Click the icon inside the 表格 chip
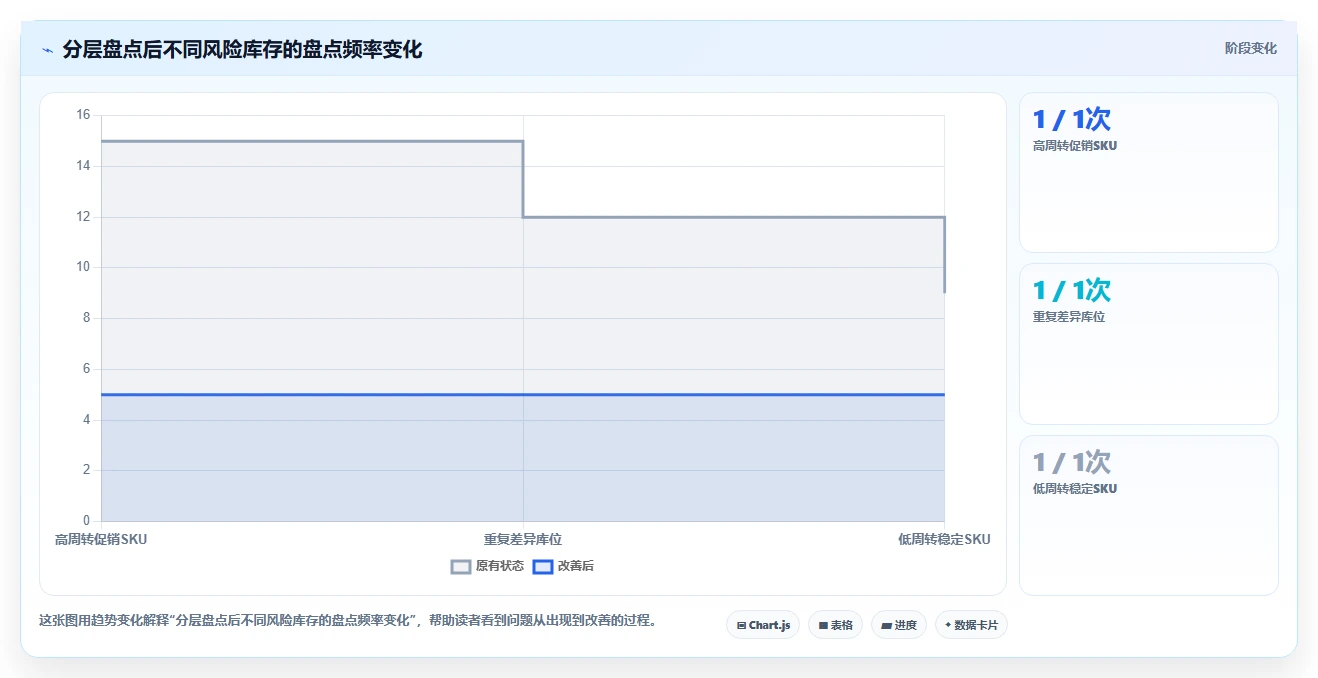1318x678 pixels. pos(823,626)
